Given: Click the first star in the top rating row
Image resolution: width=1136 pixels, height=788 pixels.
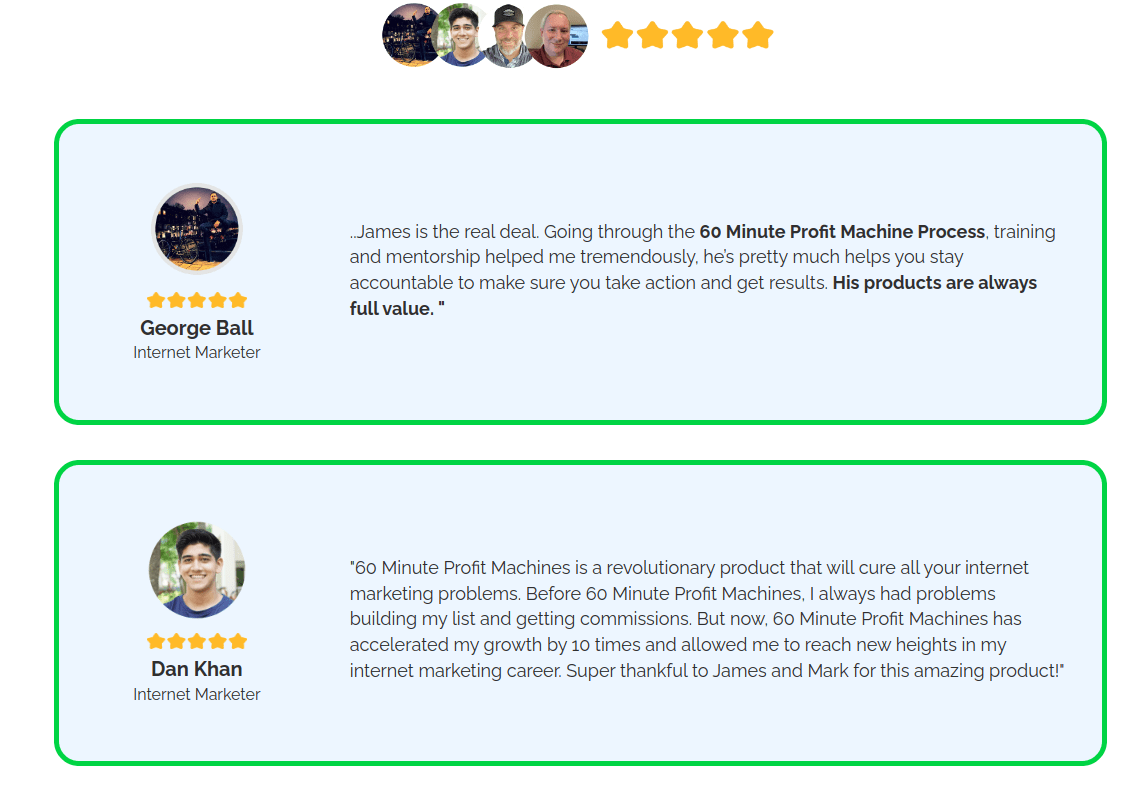Looking at the screenshot, I should [617, 35].
